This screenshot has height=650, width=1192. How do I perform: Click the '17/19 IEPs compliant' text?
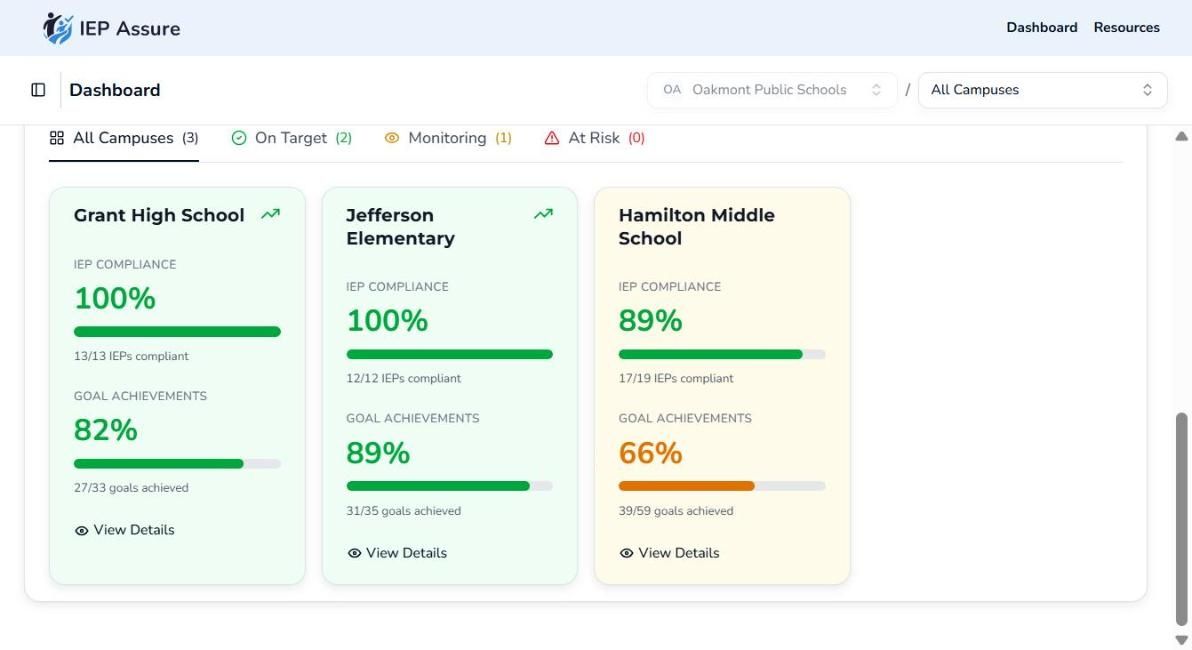[676, 379]
